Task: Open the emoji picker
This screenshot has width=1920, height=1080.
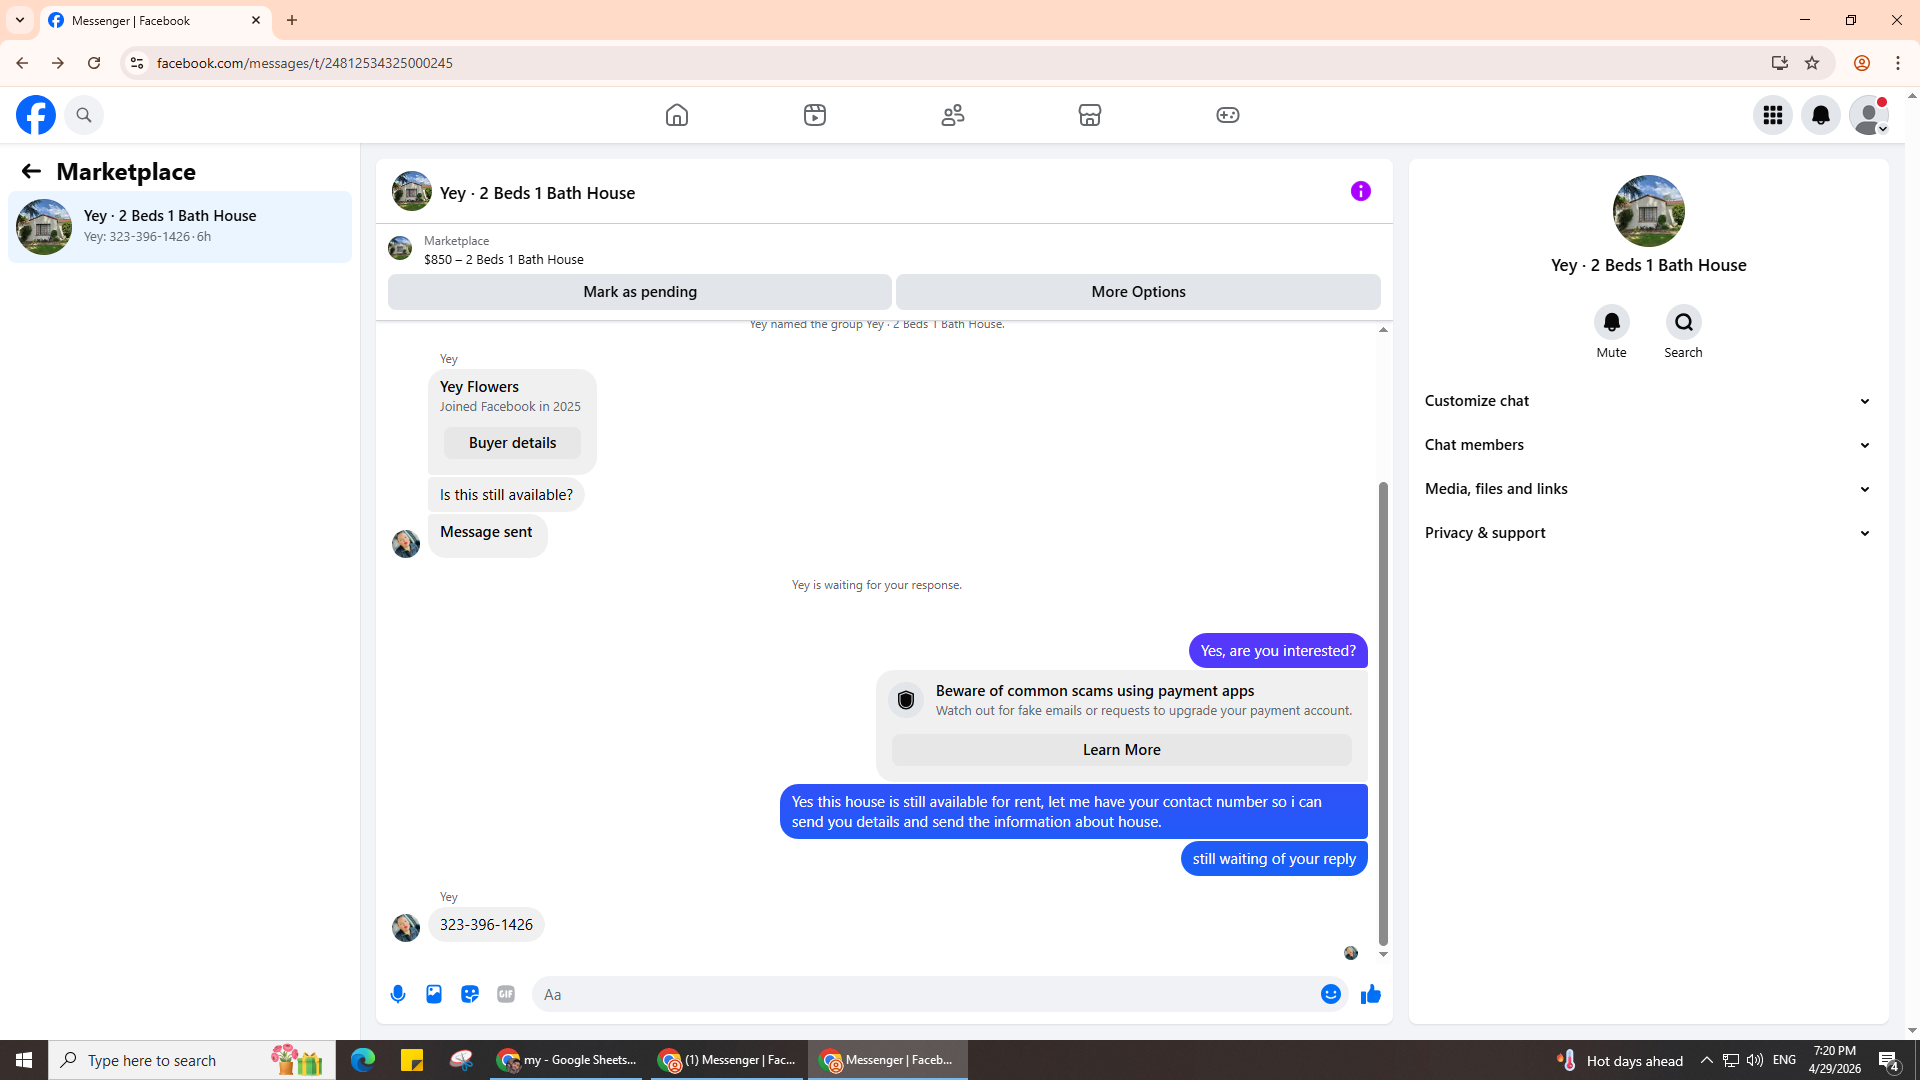Action: [1330, 994]
